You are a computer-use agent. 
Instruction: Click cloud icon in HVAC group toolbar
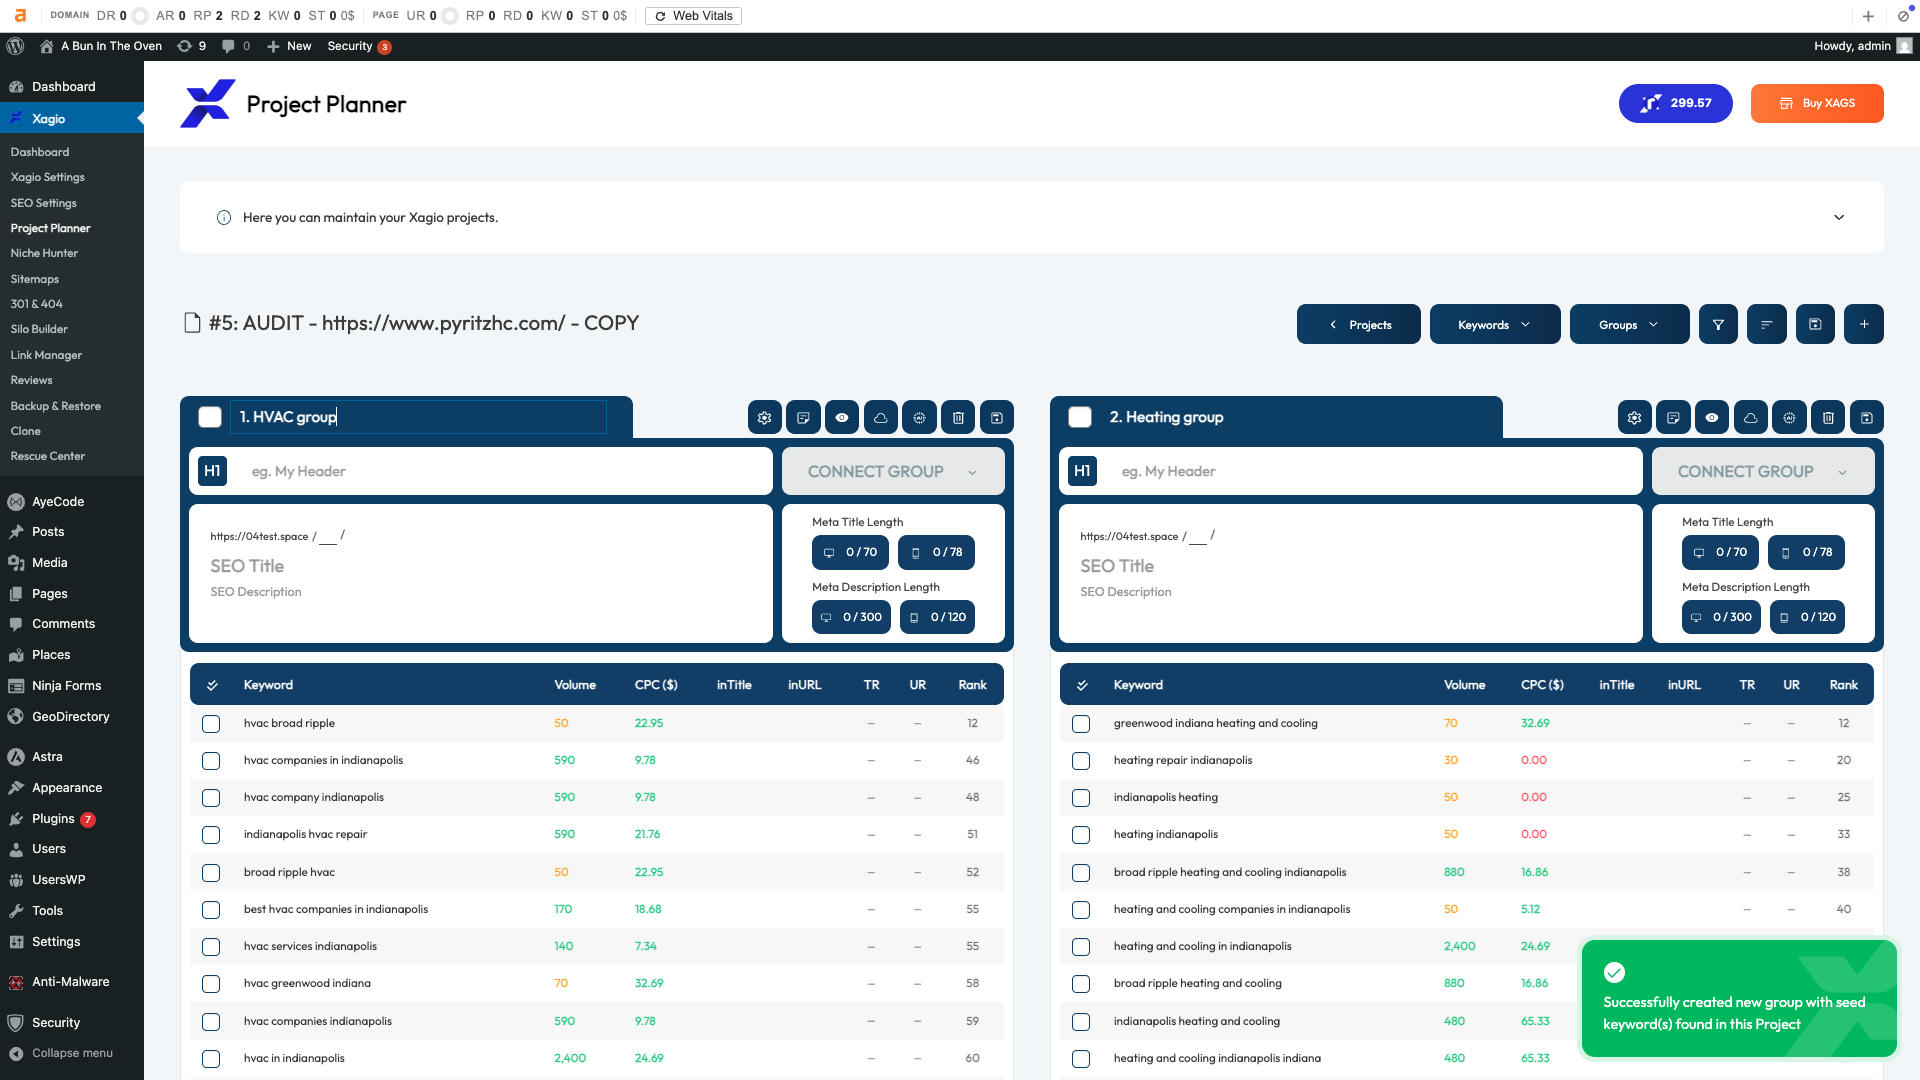[x=880, y=418]
